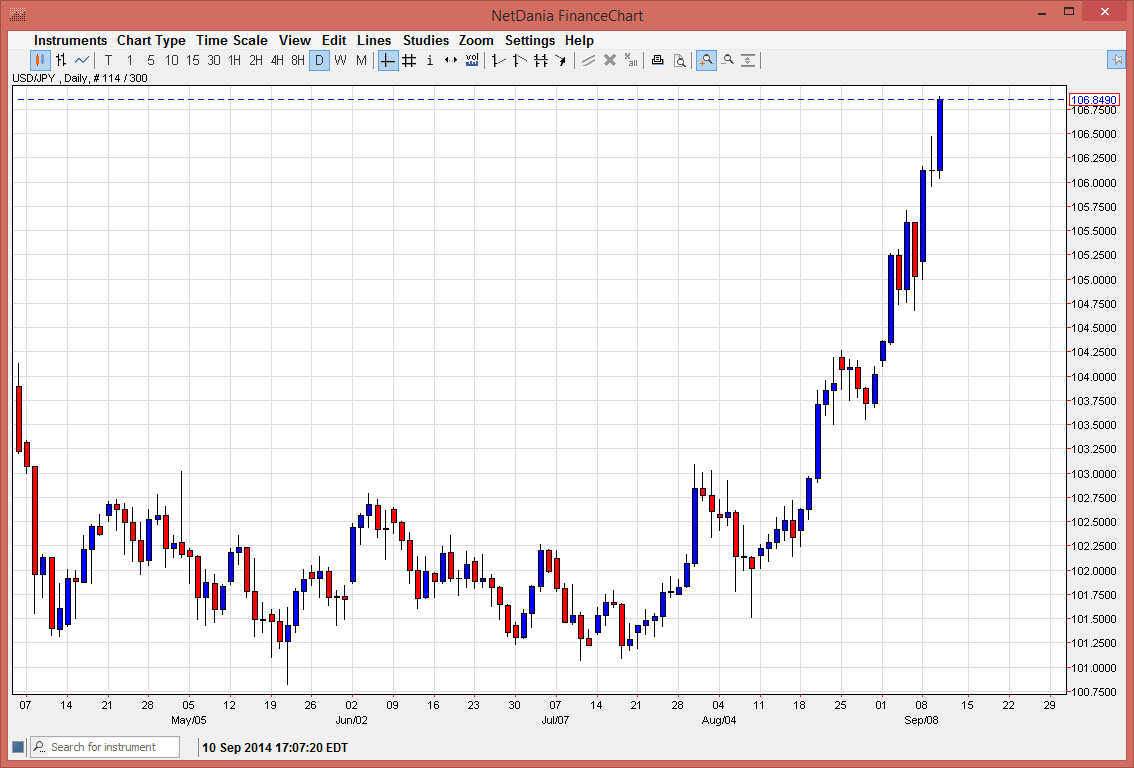Show volume with the vol icon
The image size is (1134, 768).
click(471, 60)
